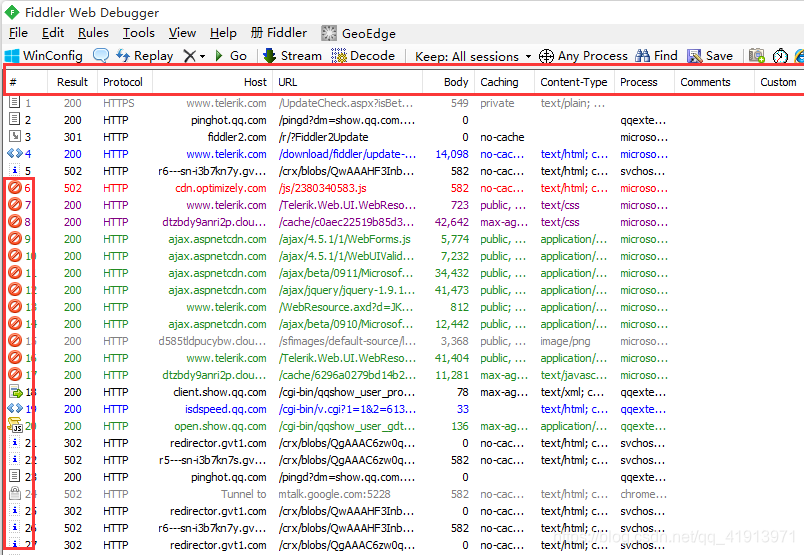
Task: Sort by the Comments column header
Action: [714, 82]
